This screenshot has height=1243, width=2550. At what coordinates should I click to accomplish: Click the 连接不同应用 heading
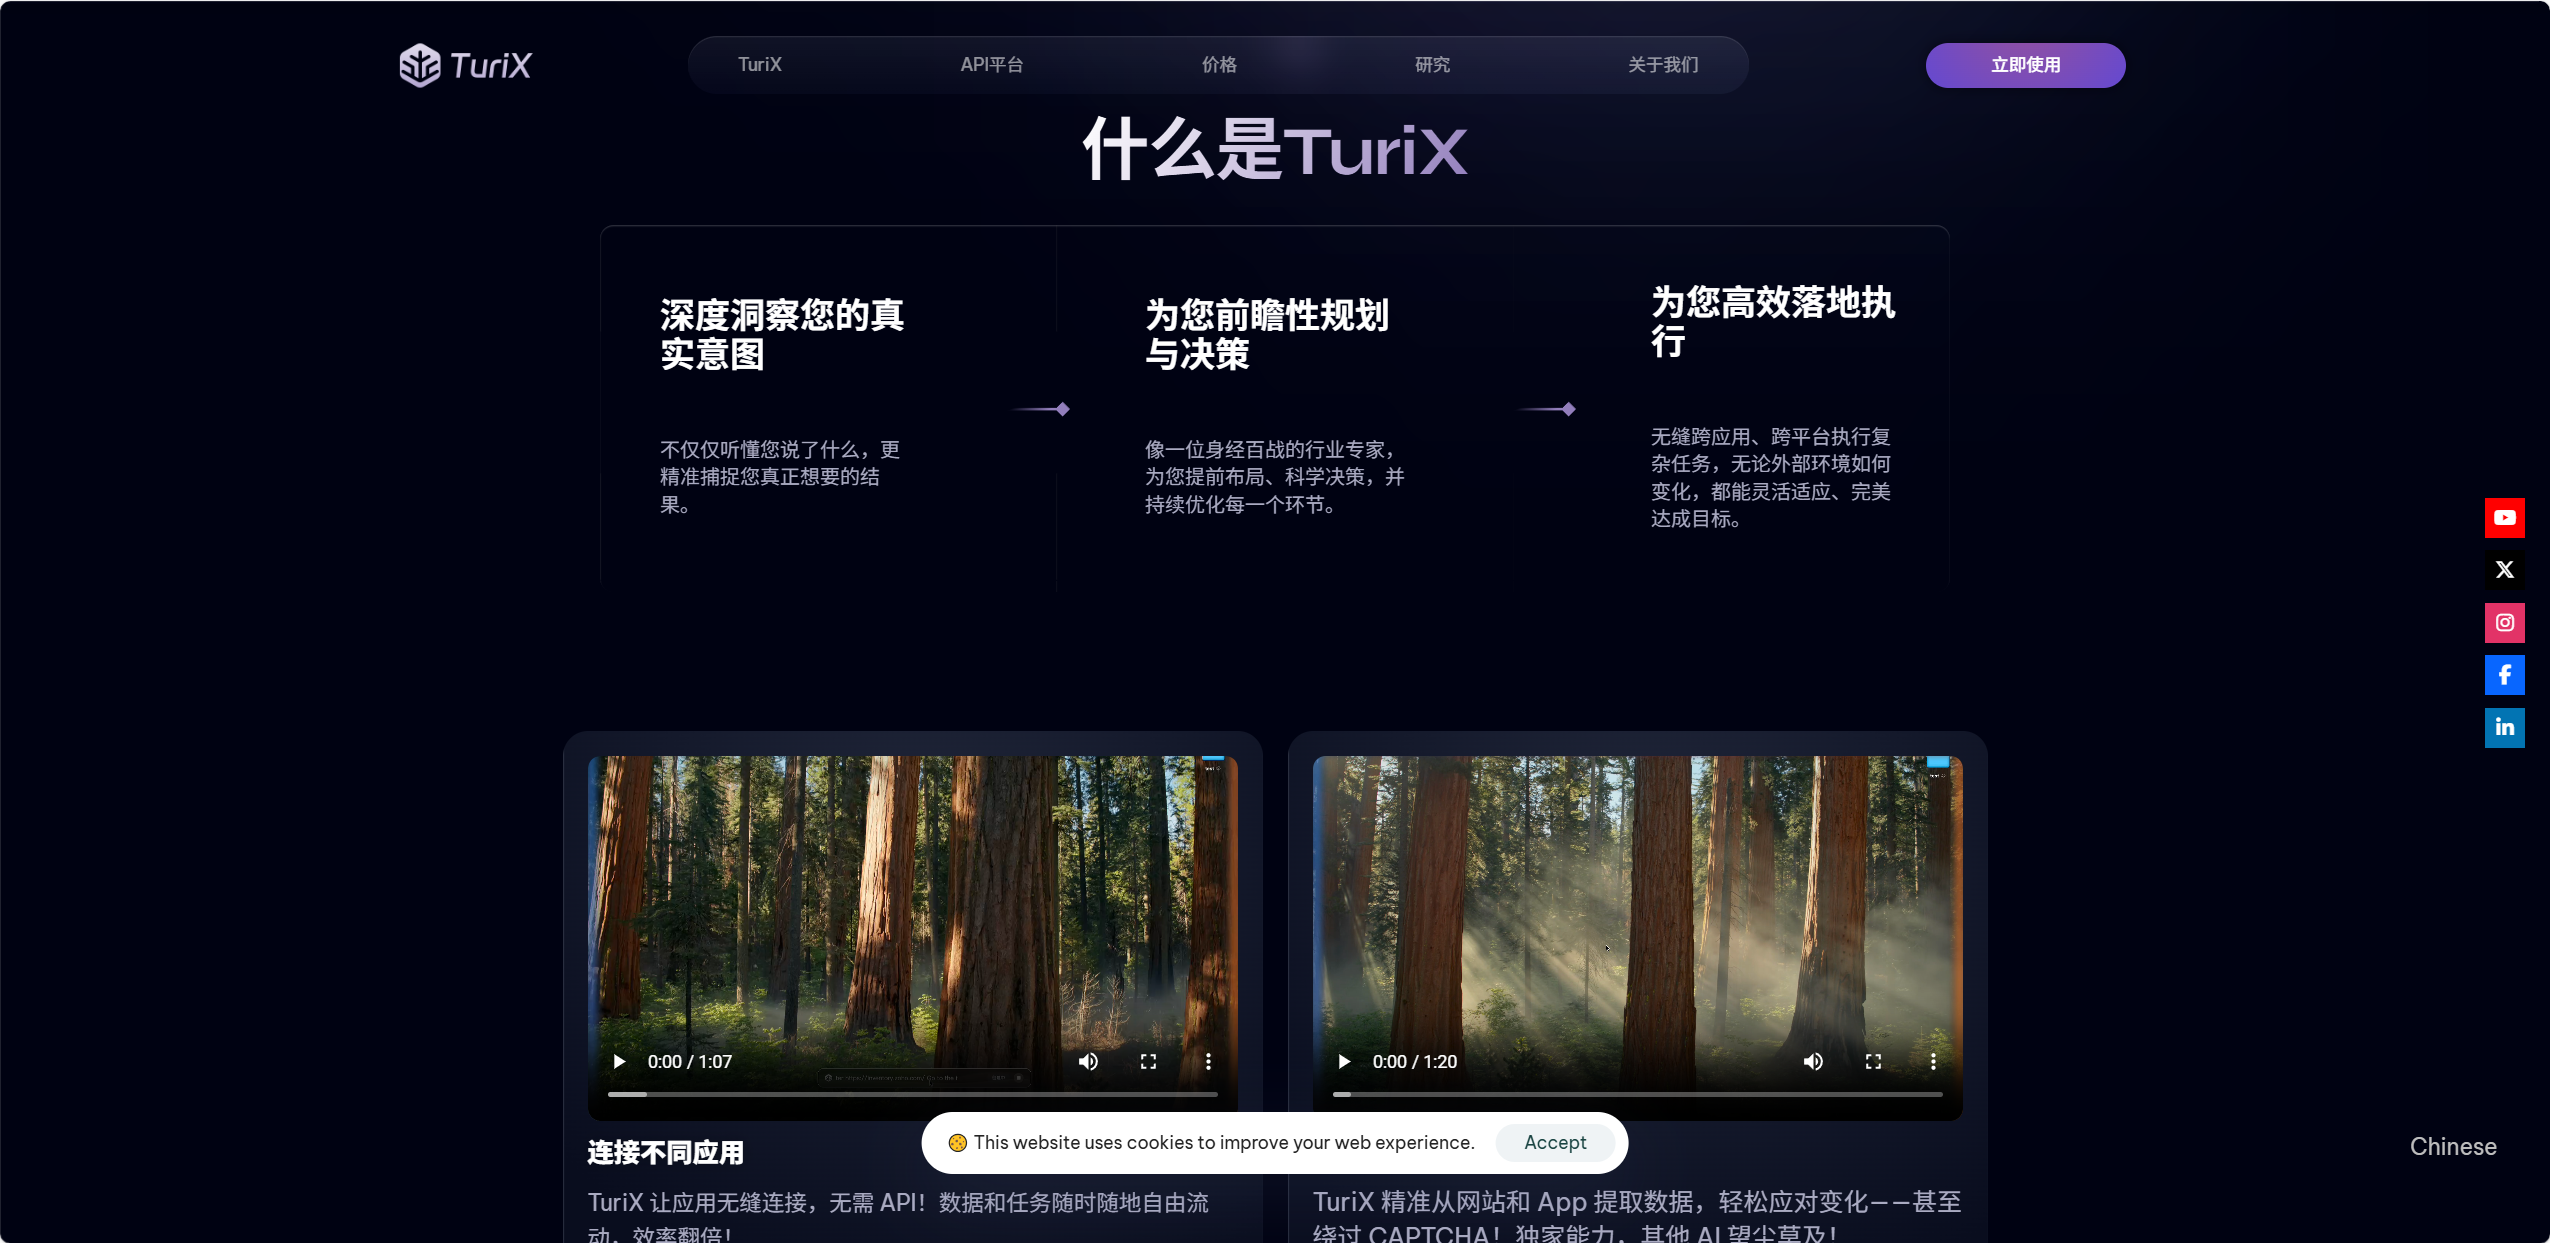pyautogui.click(x=666, y=1153)
